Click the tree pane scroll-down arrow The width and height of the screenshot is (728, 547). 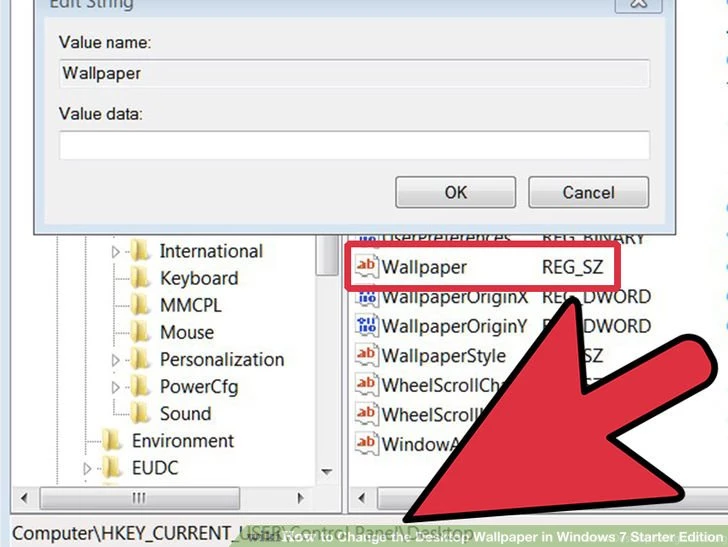tap(327, 472)
